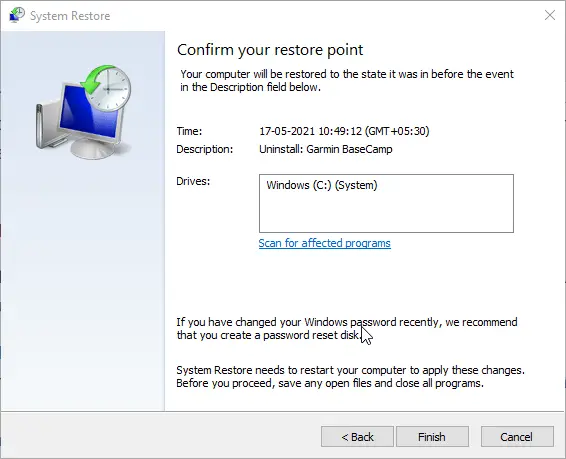Click the Uninstall: Garmin BaseCamp description text
566x459 pixels.
326,149
